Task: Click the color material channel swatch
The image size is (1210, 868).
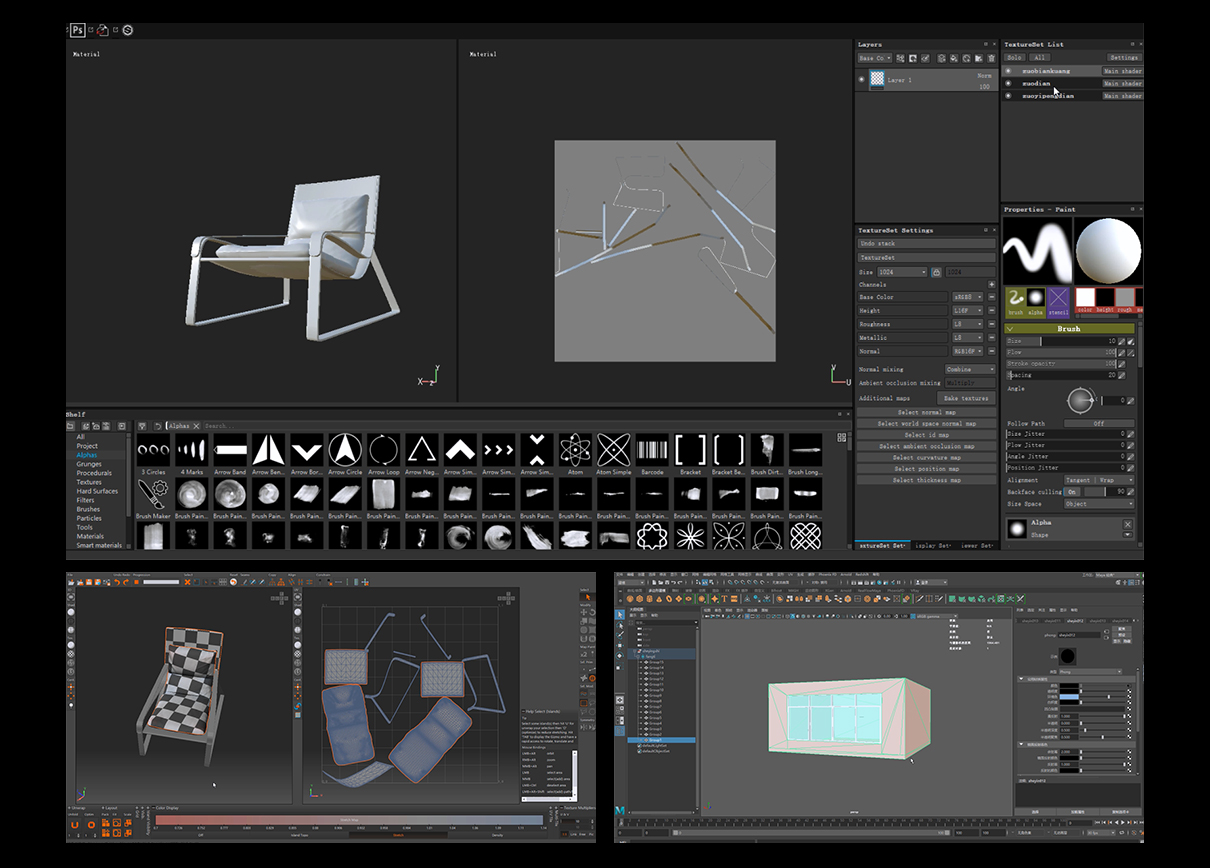Action: pos(1085,298)
